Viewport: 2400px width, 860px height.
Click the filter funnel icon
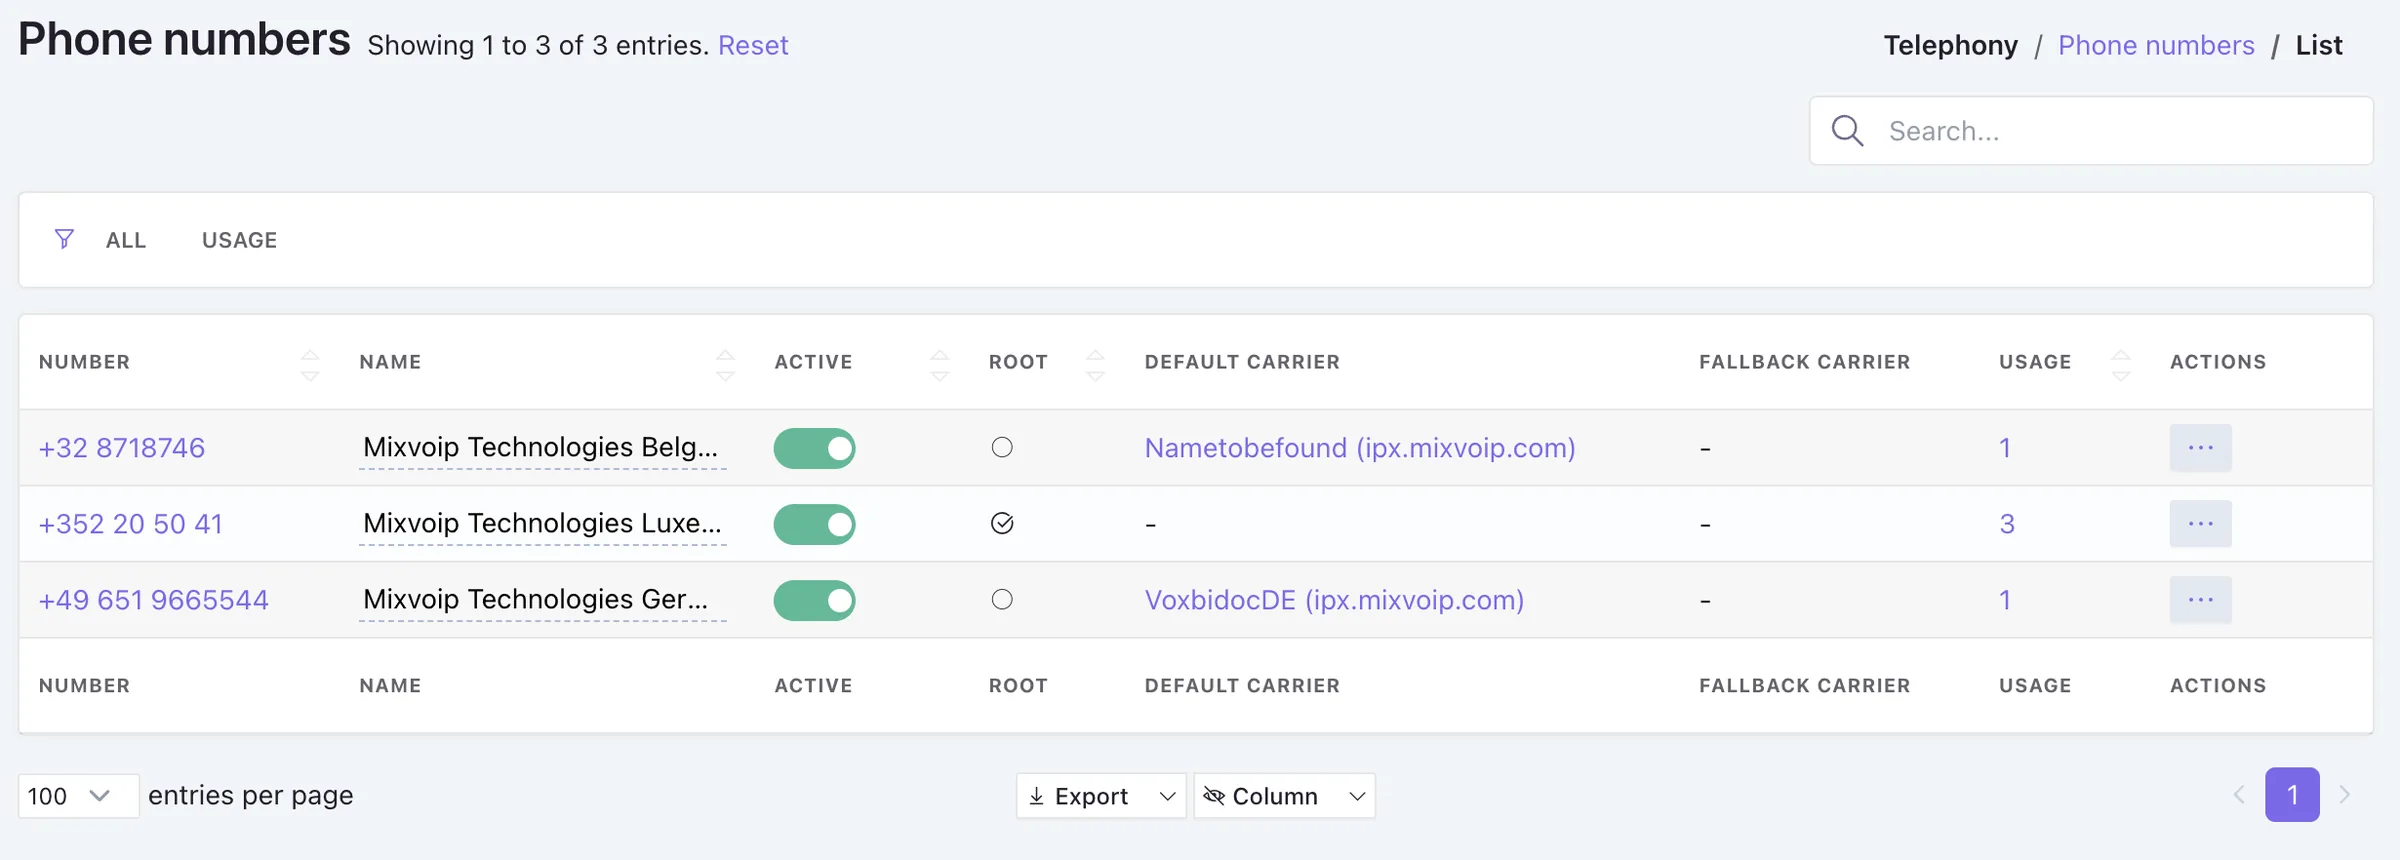tap(64, 239)
